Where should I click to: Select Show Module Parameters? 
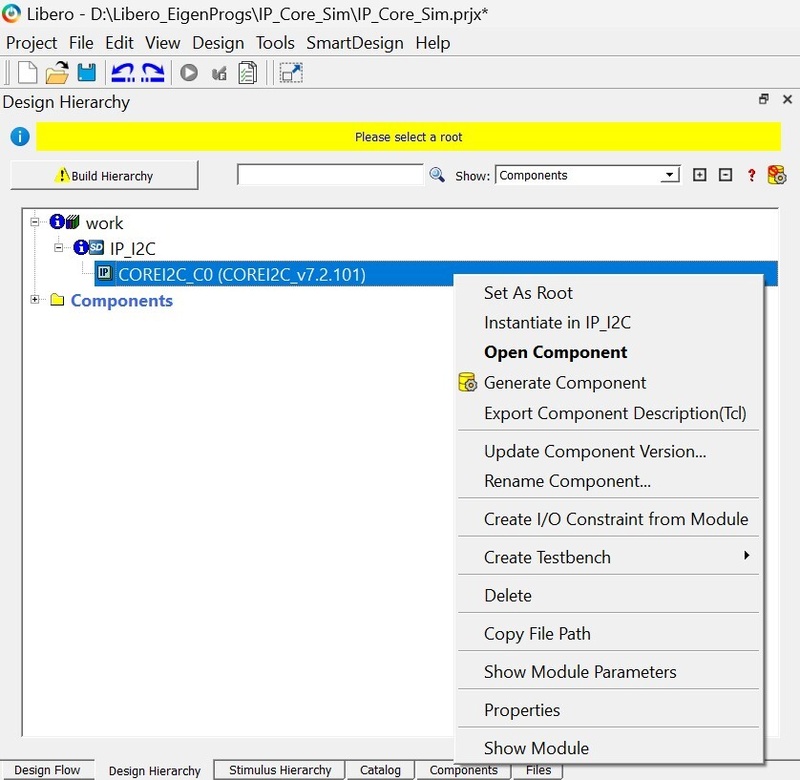coord(608,672)
